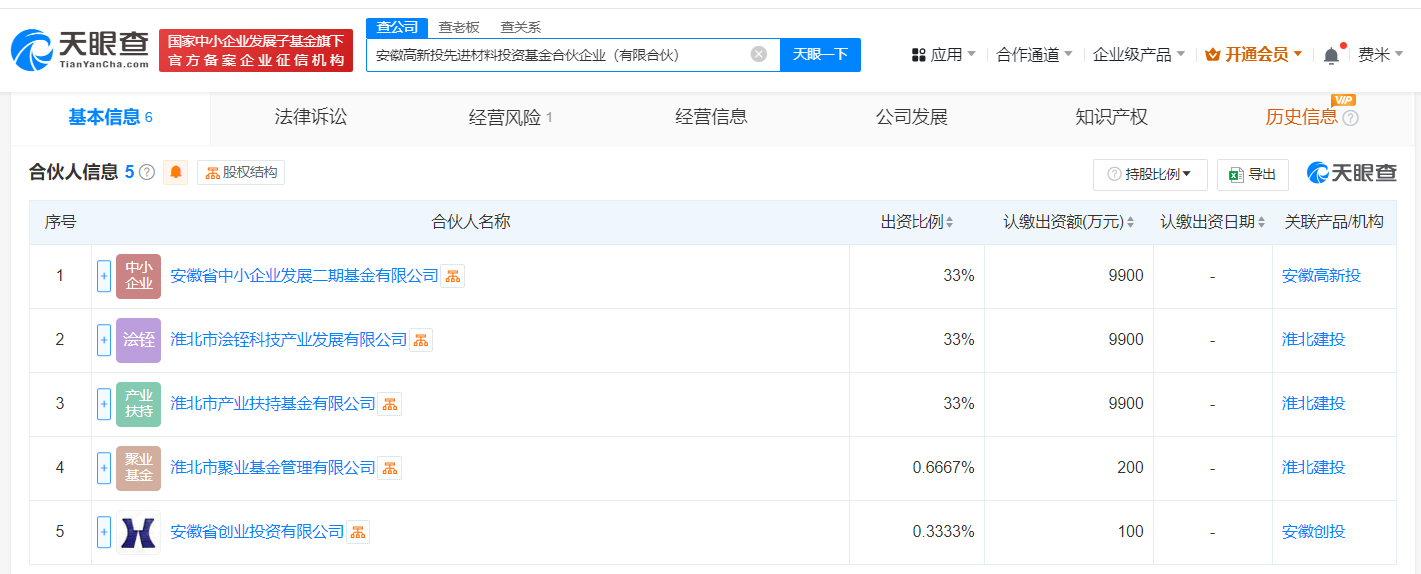Open 淮北建投 link in row 2
This screenshot has height=574, width=1421.
pos(1313,340)
